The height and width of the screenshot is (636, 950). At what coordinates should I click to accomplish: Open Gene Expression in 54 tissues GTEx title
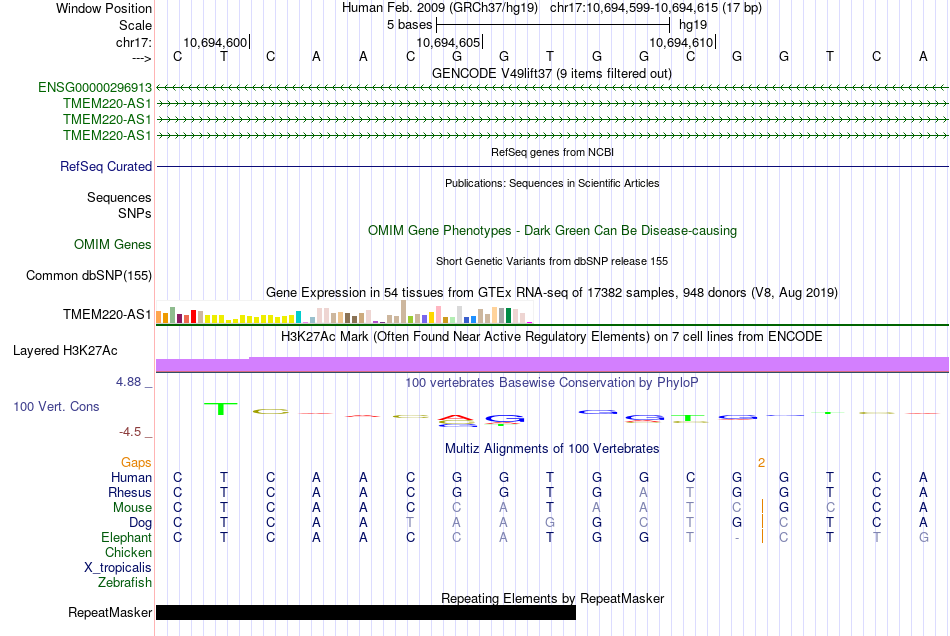(x=552, y=293)
